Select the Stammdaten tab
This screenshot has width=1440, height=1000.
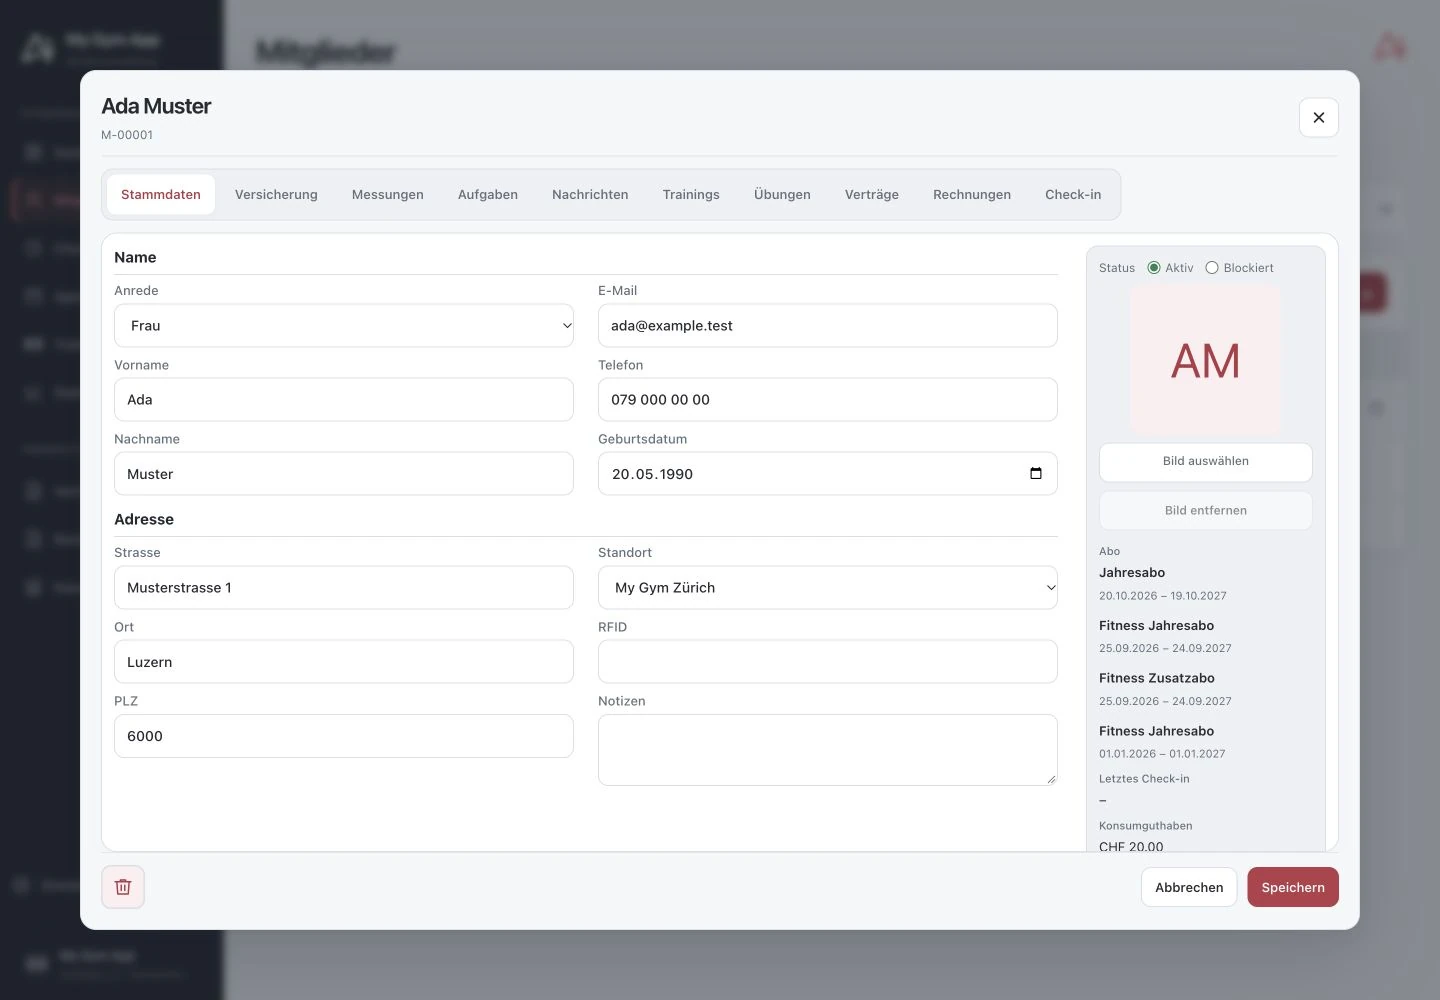point(161,195)
